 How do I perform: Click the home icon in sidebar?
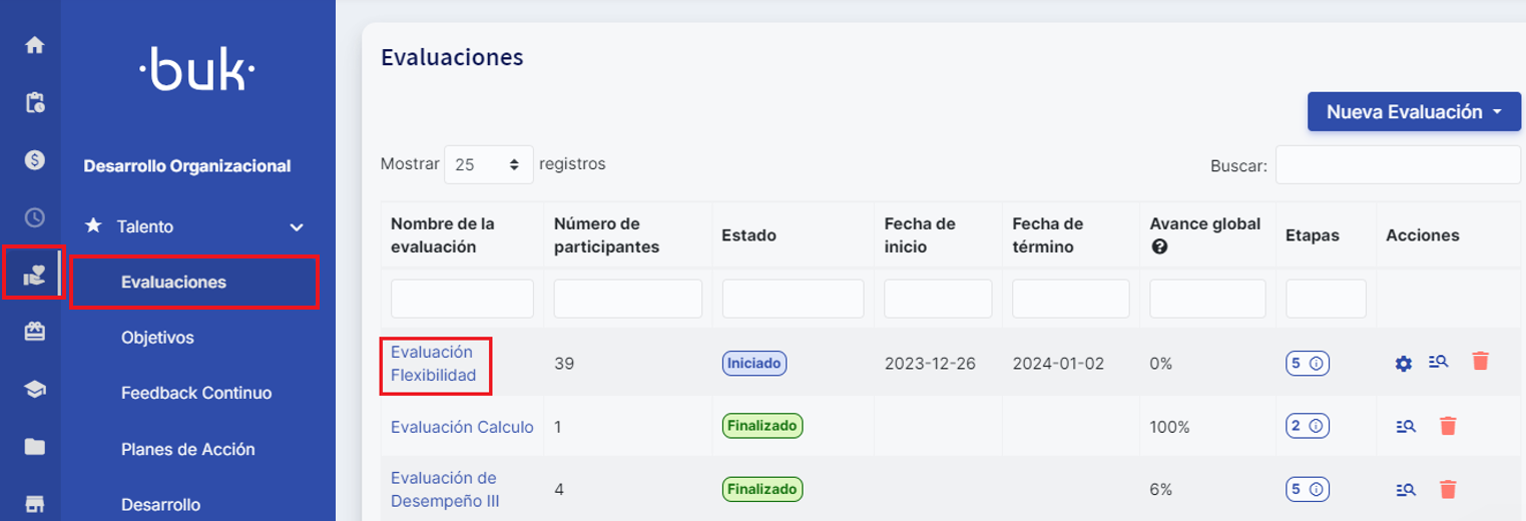pyautogui.click(x=35, y=45)
